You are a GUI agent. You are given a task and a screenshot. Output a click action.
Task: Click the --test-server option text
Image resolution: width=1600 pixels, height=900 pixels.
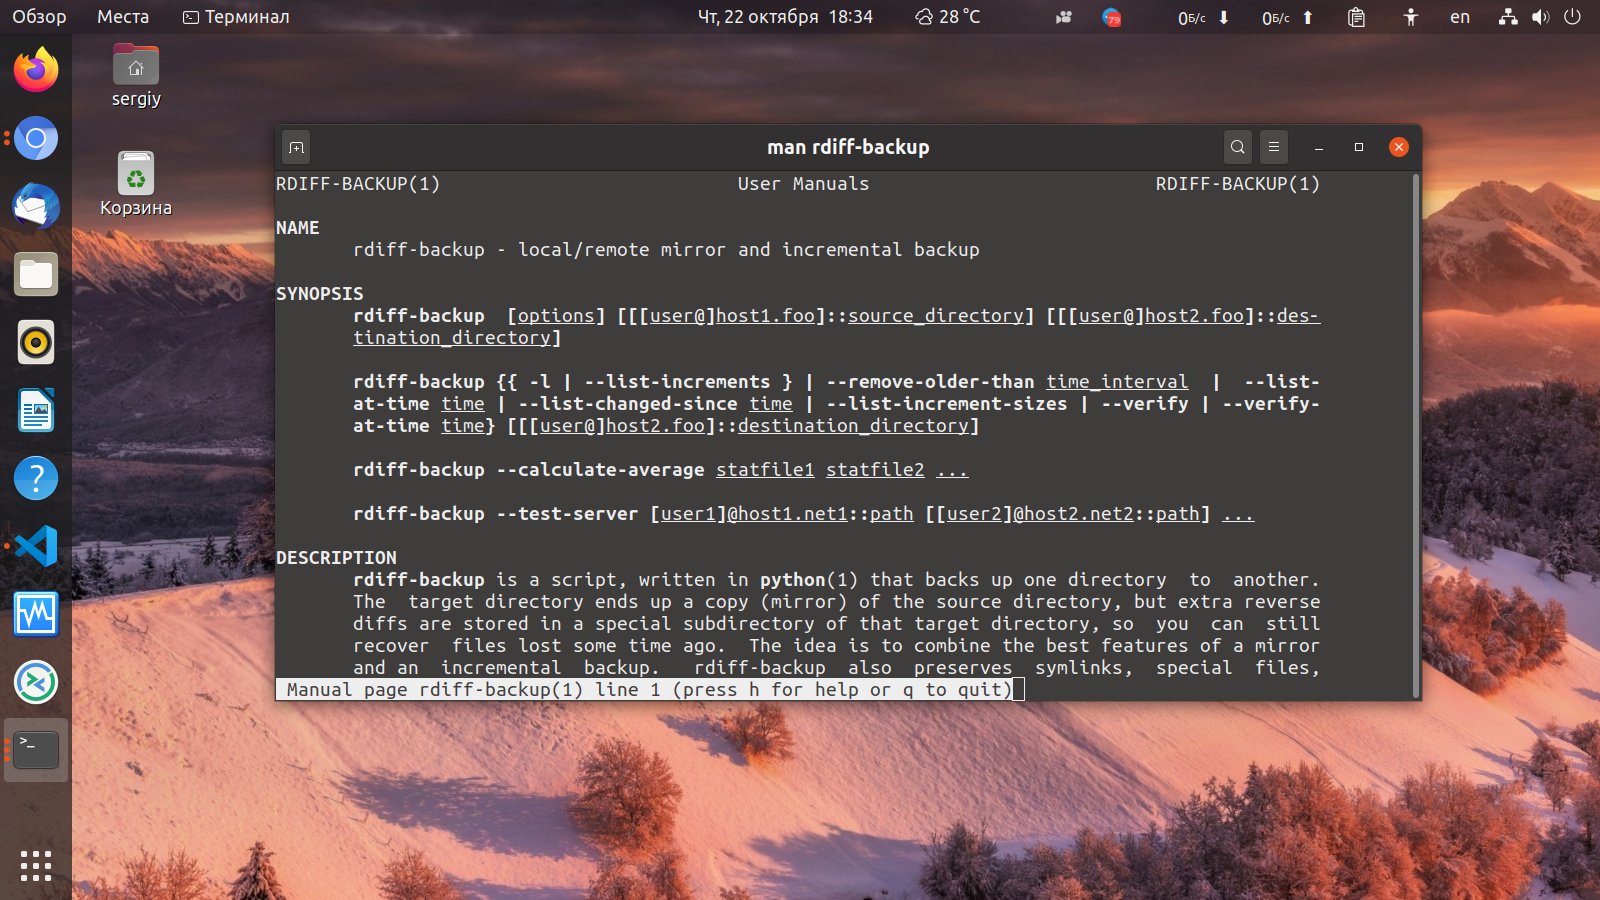567,514
